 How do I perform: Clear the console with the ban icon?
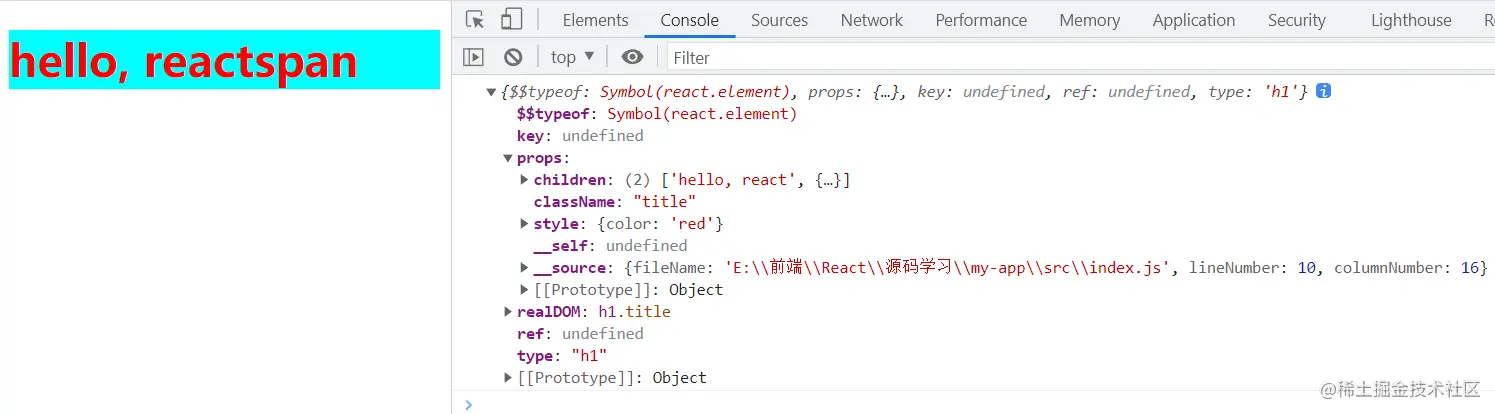pos(513,58)
